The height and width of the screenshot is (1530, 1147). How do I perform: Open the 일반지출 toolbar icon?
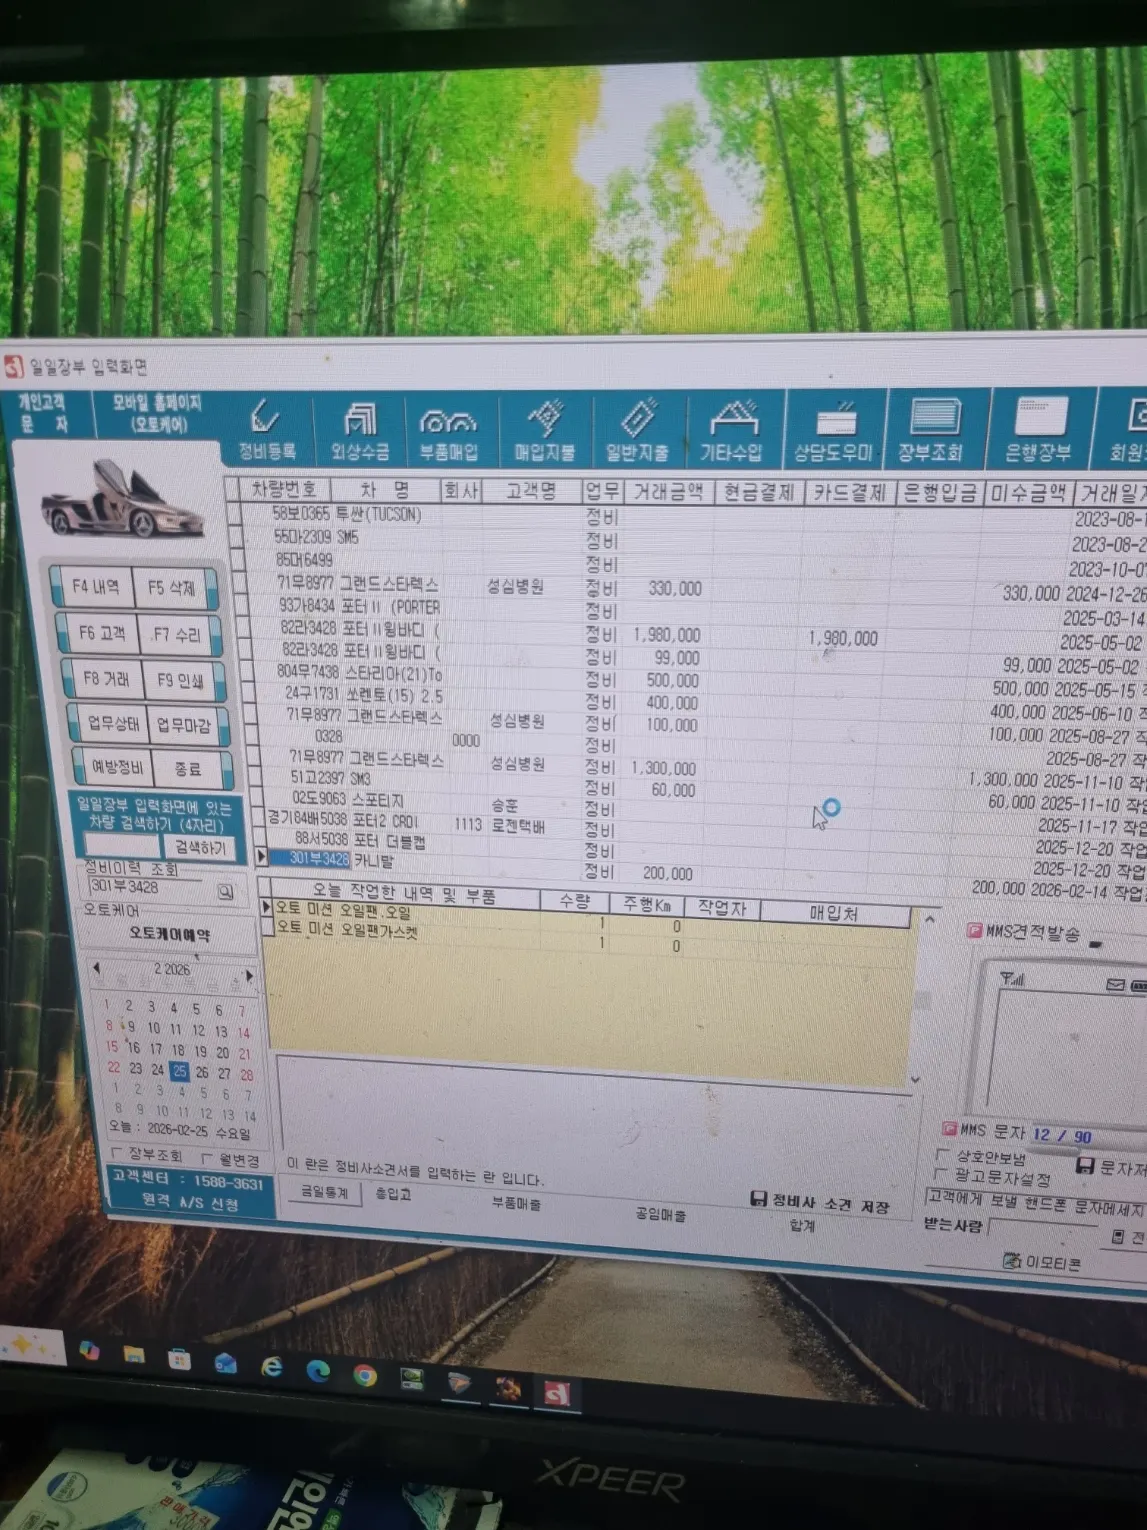pyautogui.click(x=637, y=434)
